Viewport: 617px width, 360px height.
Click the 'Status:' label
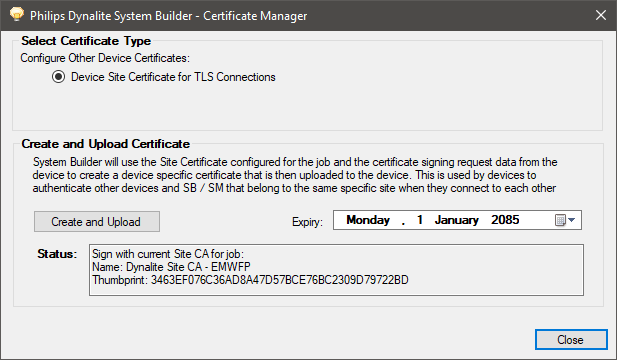pyautogui.click(x=57, y=254)
